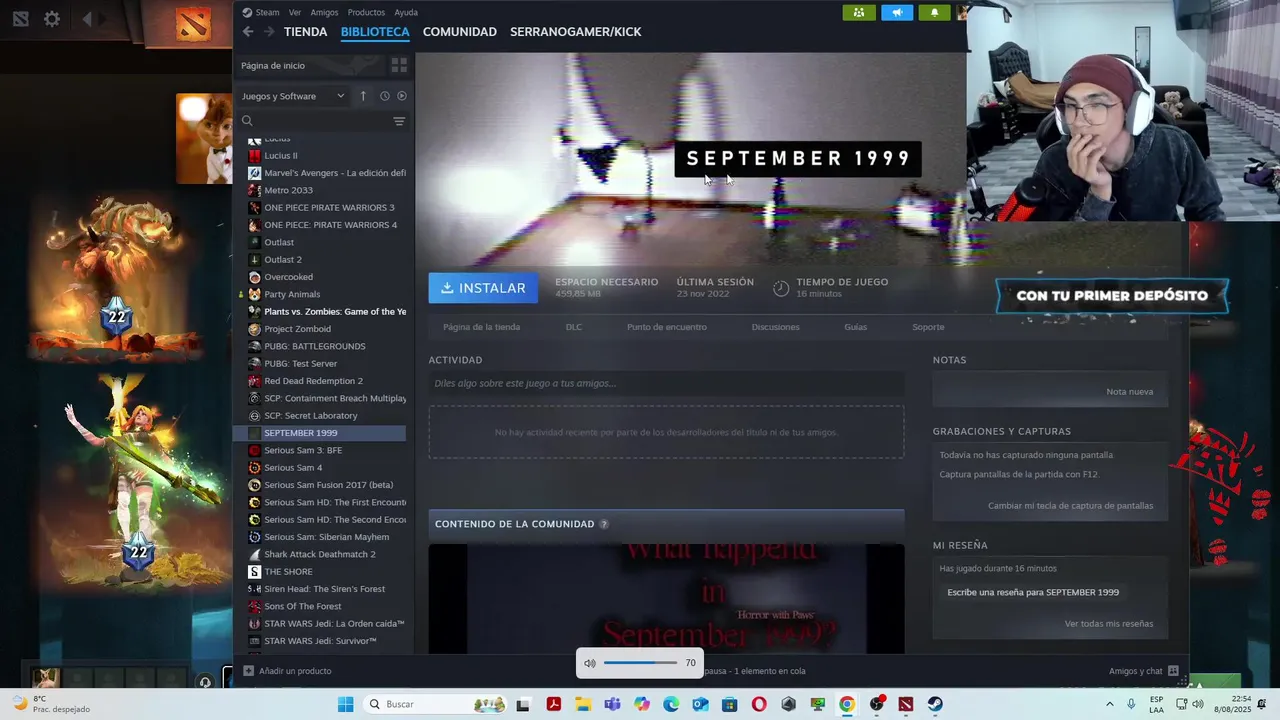This screenshot has width=1280, height=720.
Task: Open the Productos menu
Action: (x=366, y=12)
